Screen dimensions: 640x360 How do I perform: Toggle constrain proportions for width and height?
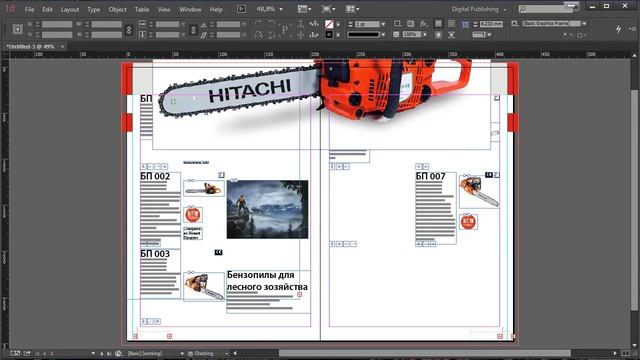click(129, 30)
